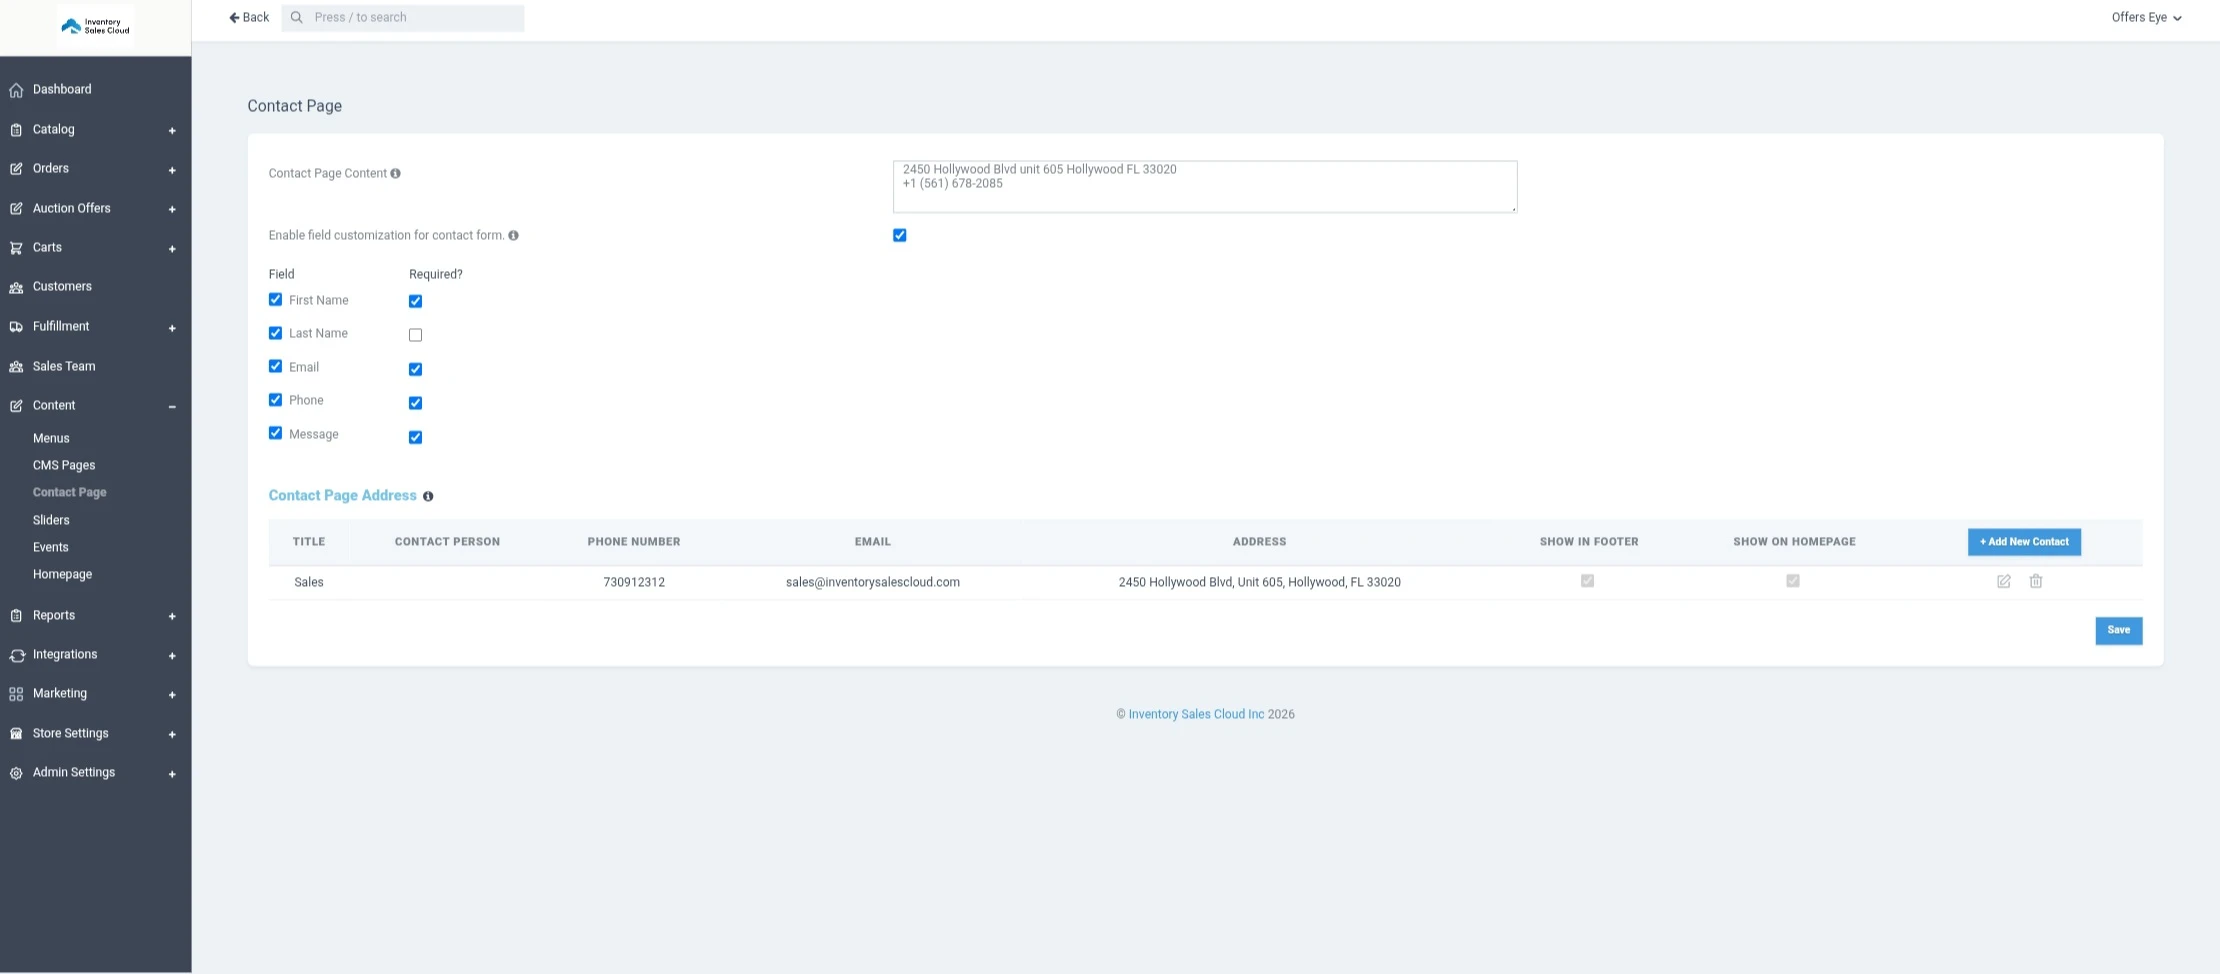This screenshot has width=2220, height=974.
Task: Expand the Marketing submenu plus
Action: pyautogui.click(x=172, y=695)
